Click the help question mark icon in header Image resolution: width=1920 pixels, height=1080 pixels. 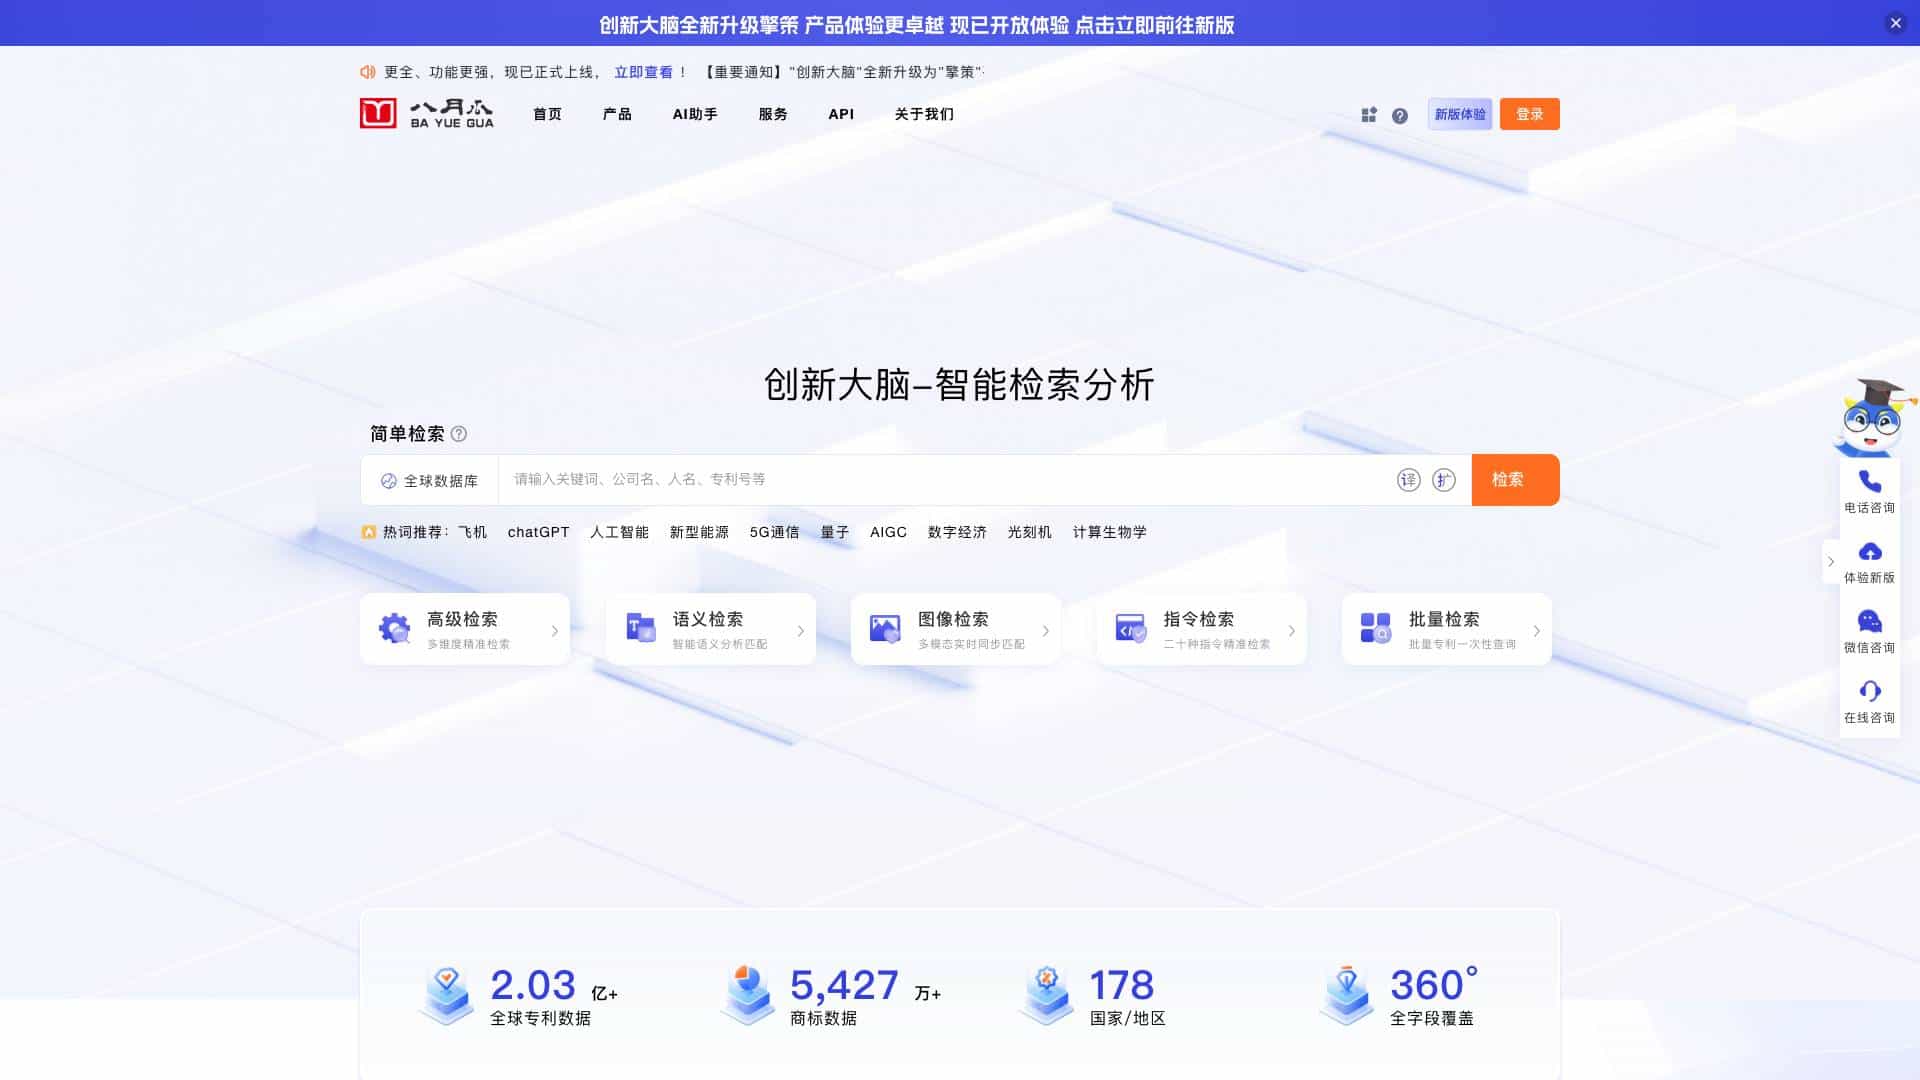(1400, 116)
